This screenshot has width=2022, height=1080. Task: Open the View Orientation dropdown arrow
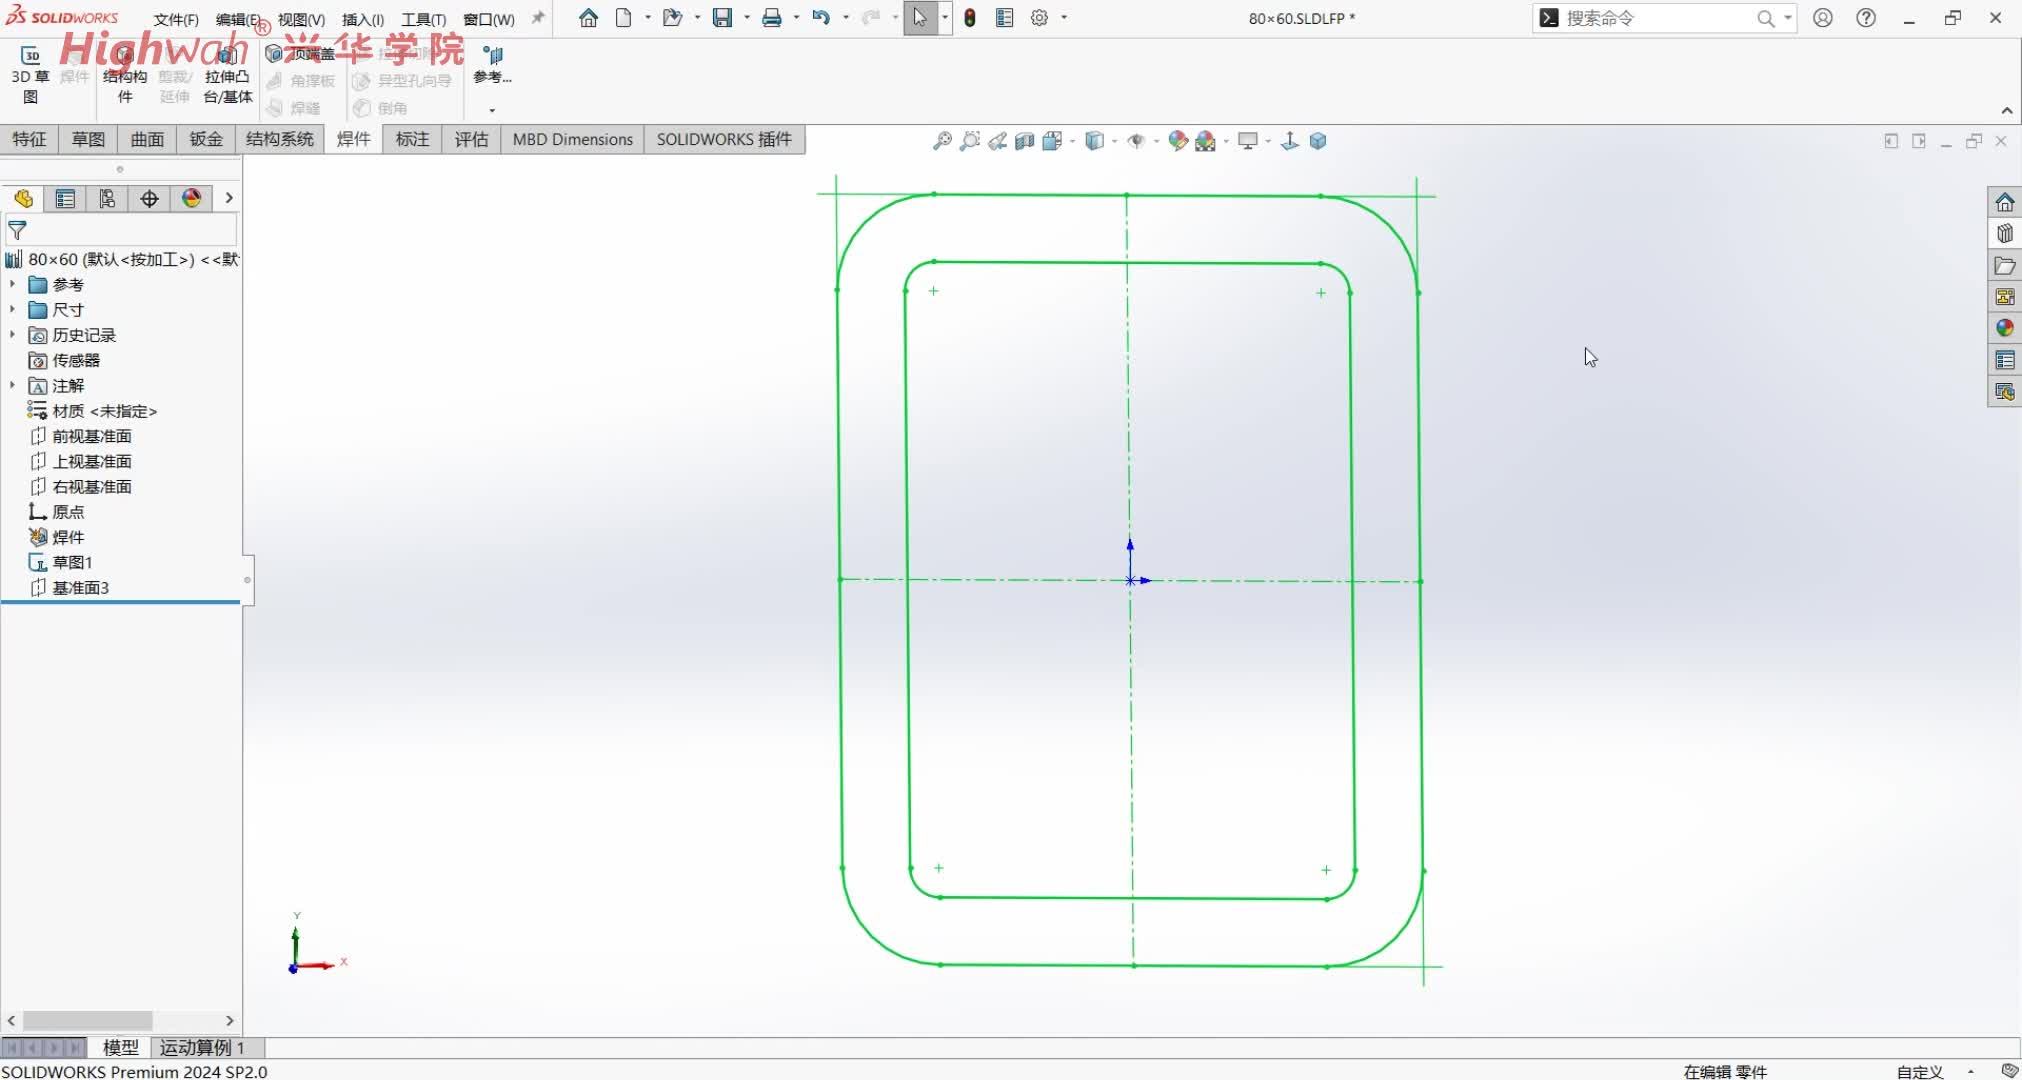point(1072,141)
